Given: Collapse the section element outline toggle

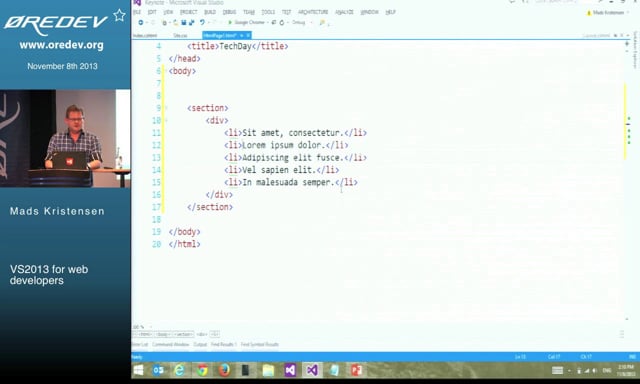Looking at the screenshot, I should (x=166, y=108).
